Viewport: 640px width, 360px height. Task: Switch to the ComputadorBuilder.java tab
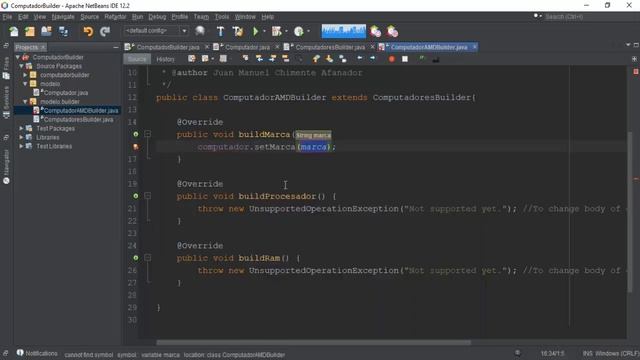pos(168,47)
